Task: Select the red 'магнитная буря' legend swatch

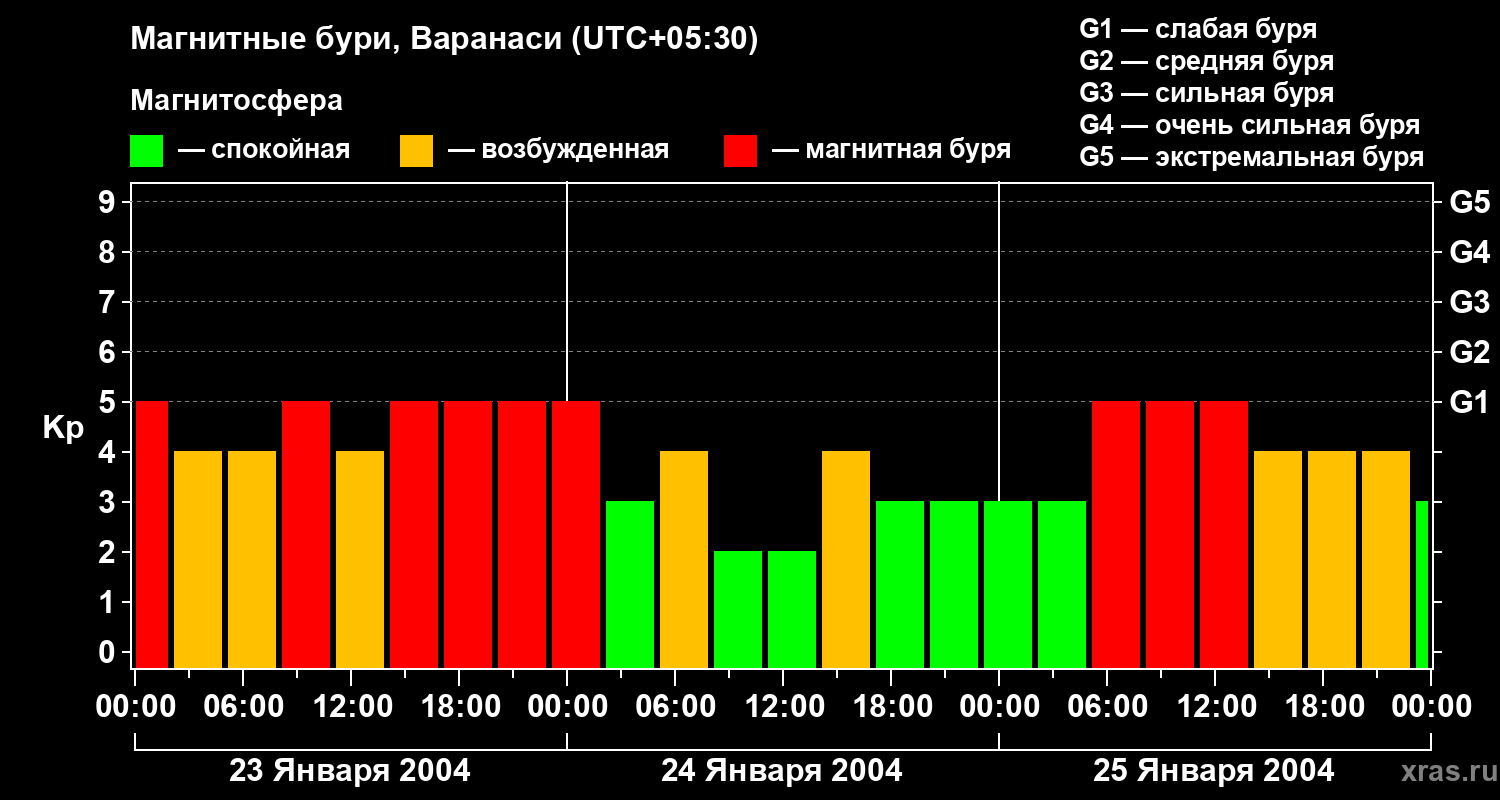Action: (740, 151)
